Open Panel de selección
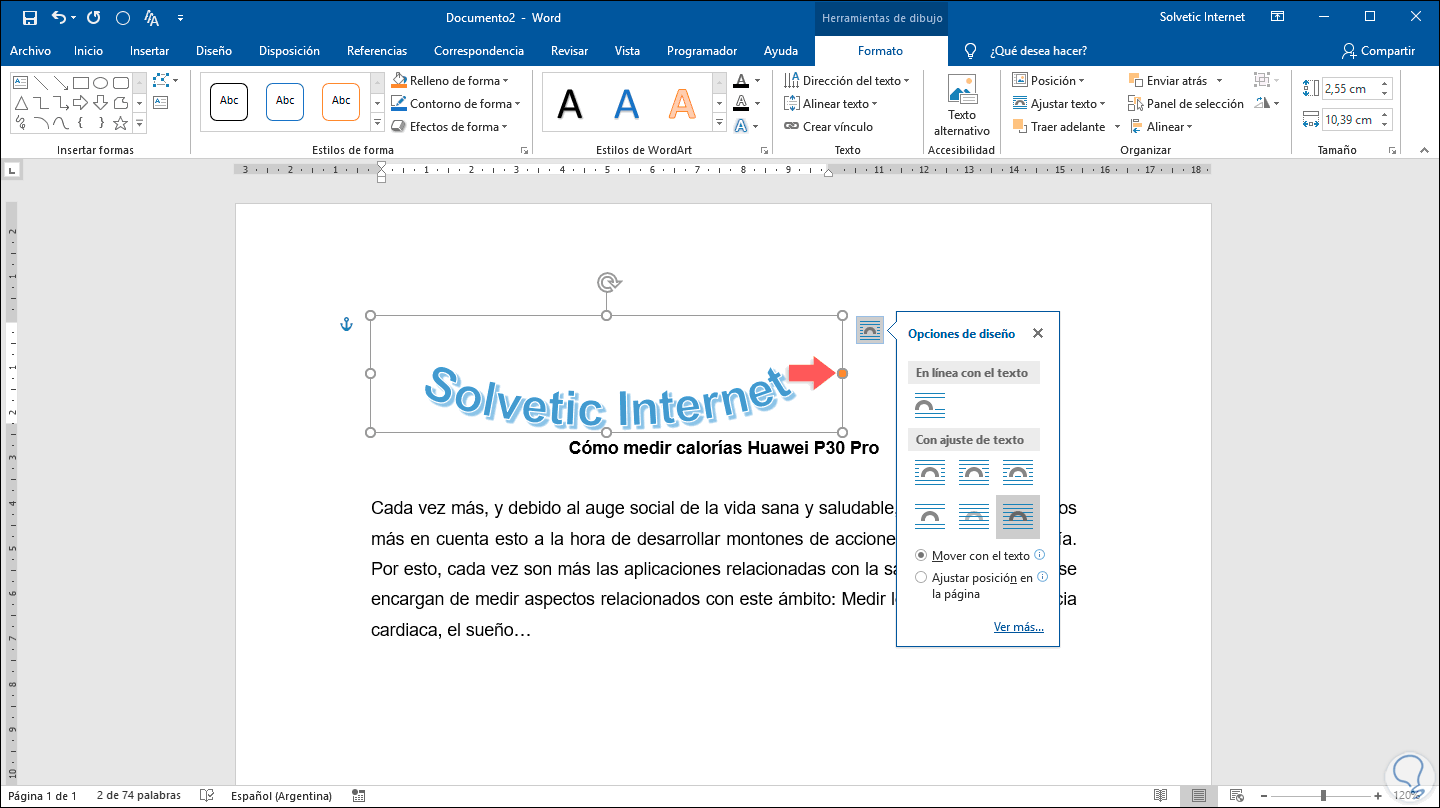This screenshot has width=1440, height=808. [1186, 103]
